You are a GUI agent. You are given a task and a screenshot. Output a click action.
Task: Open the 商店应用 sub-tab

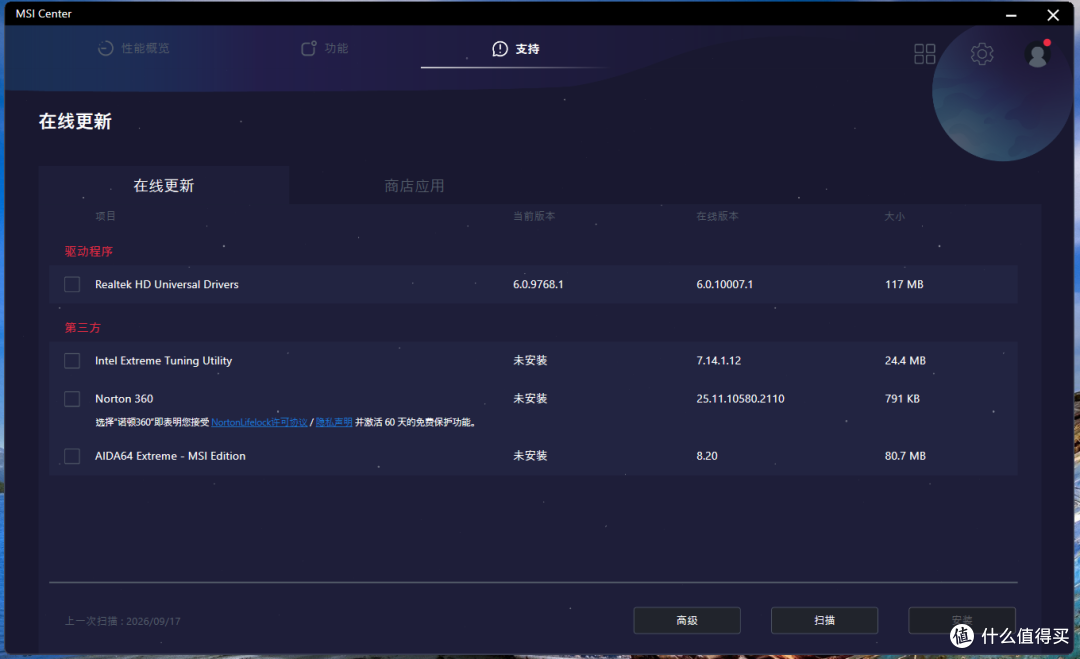(414, 186)
